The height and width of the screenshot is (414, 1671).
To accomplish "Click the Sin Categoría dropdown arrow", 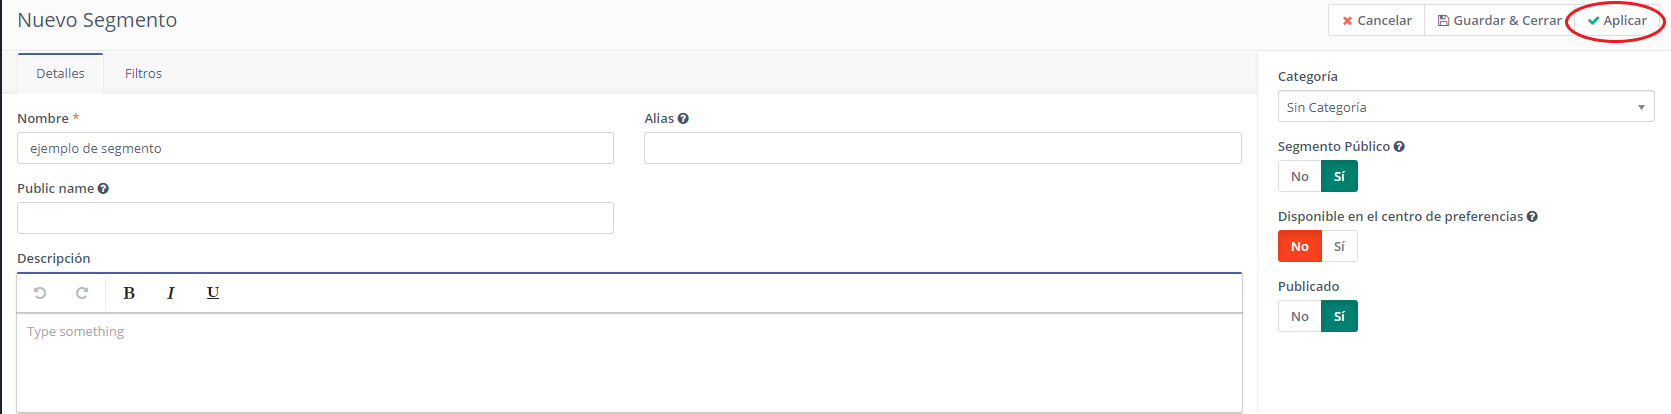I will (x=1641, y=107).
